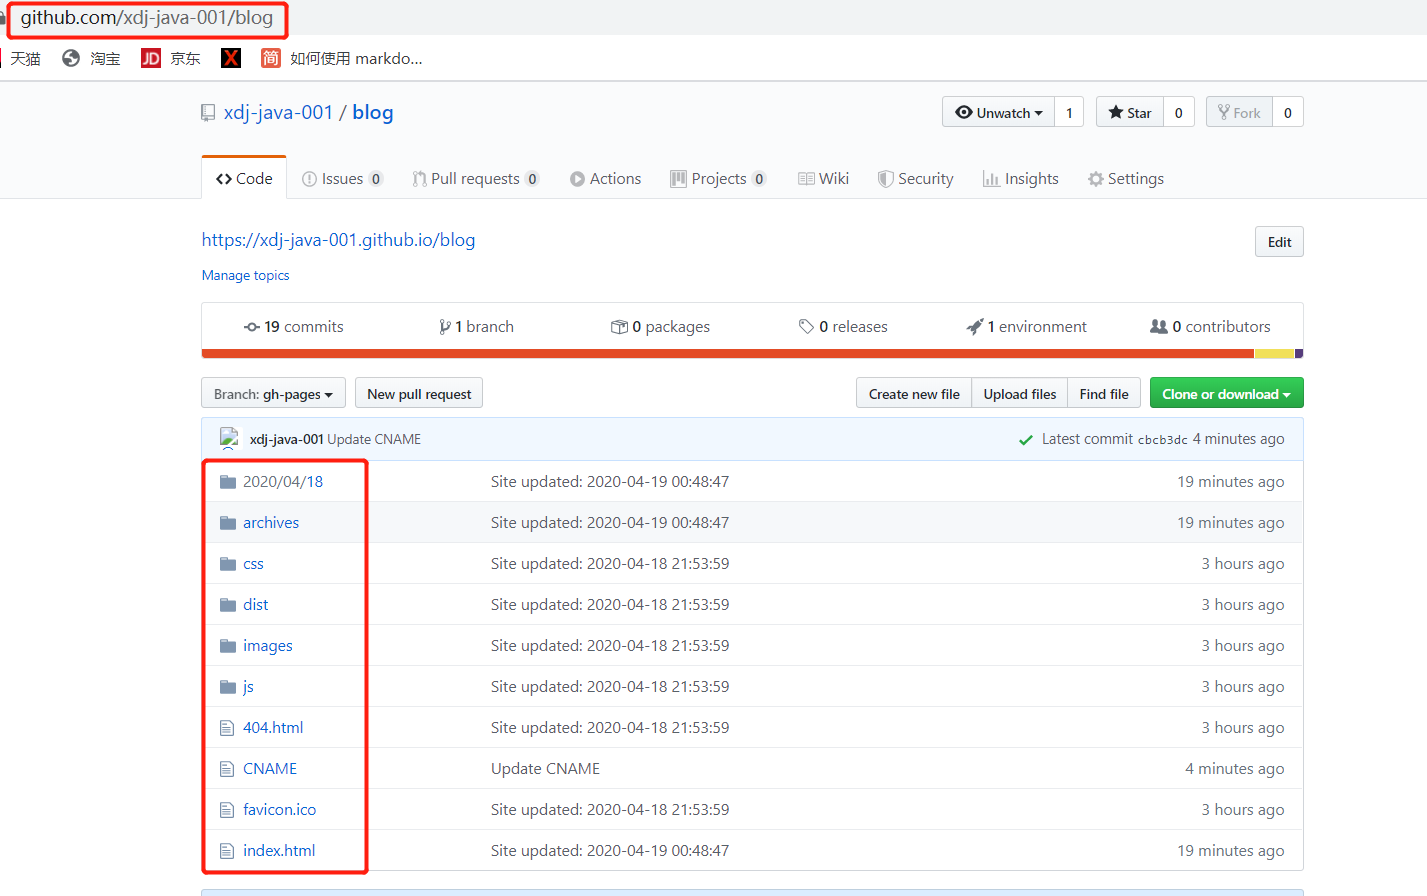Click the JD bookmark icon
Viewport: 1427px width, 896px height.
[151, 58]
